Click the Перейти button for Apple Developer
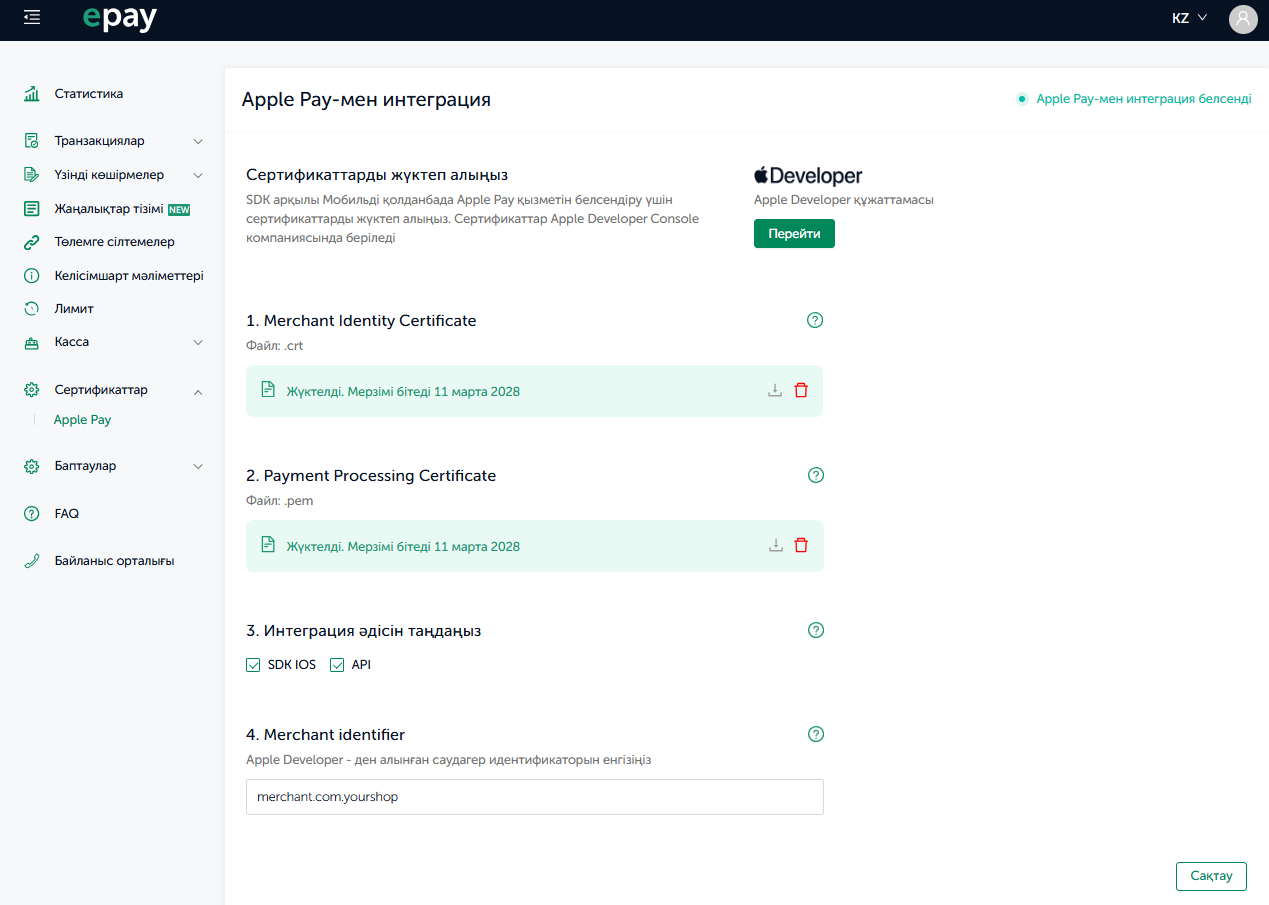1269x905 pixels. click(794, 233)
